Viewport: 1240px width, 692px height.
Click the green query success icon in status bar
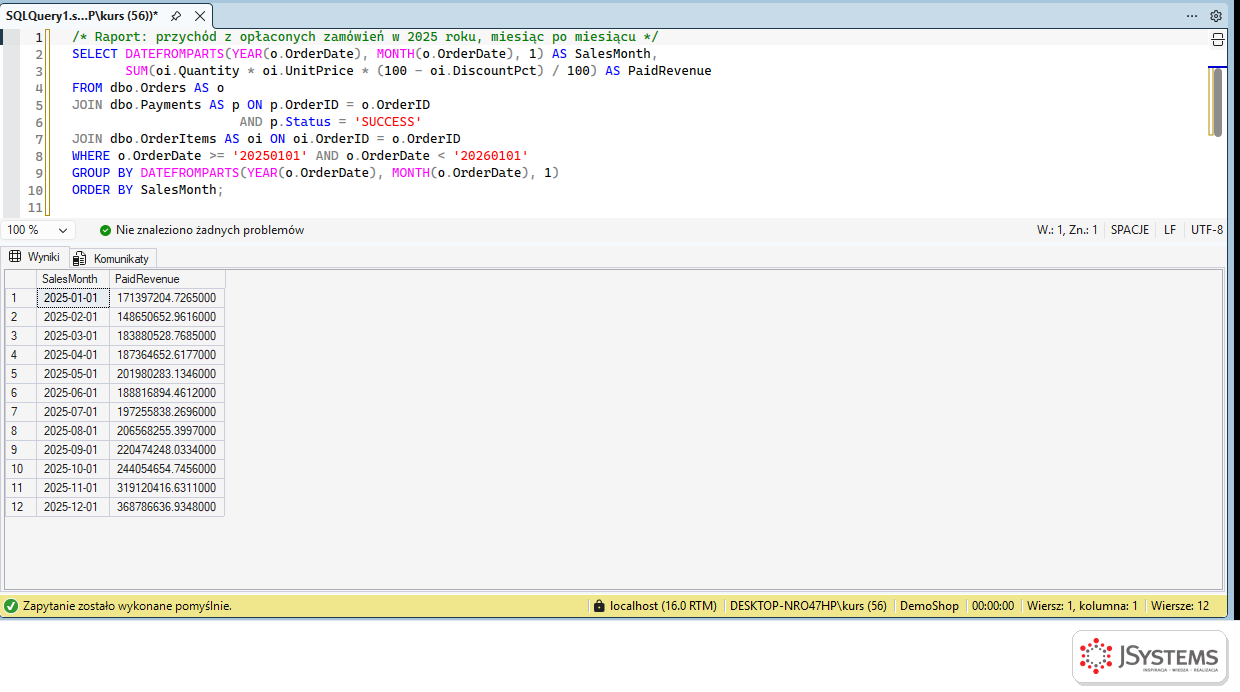pos(11,606)
